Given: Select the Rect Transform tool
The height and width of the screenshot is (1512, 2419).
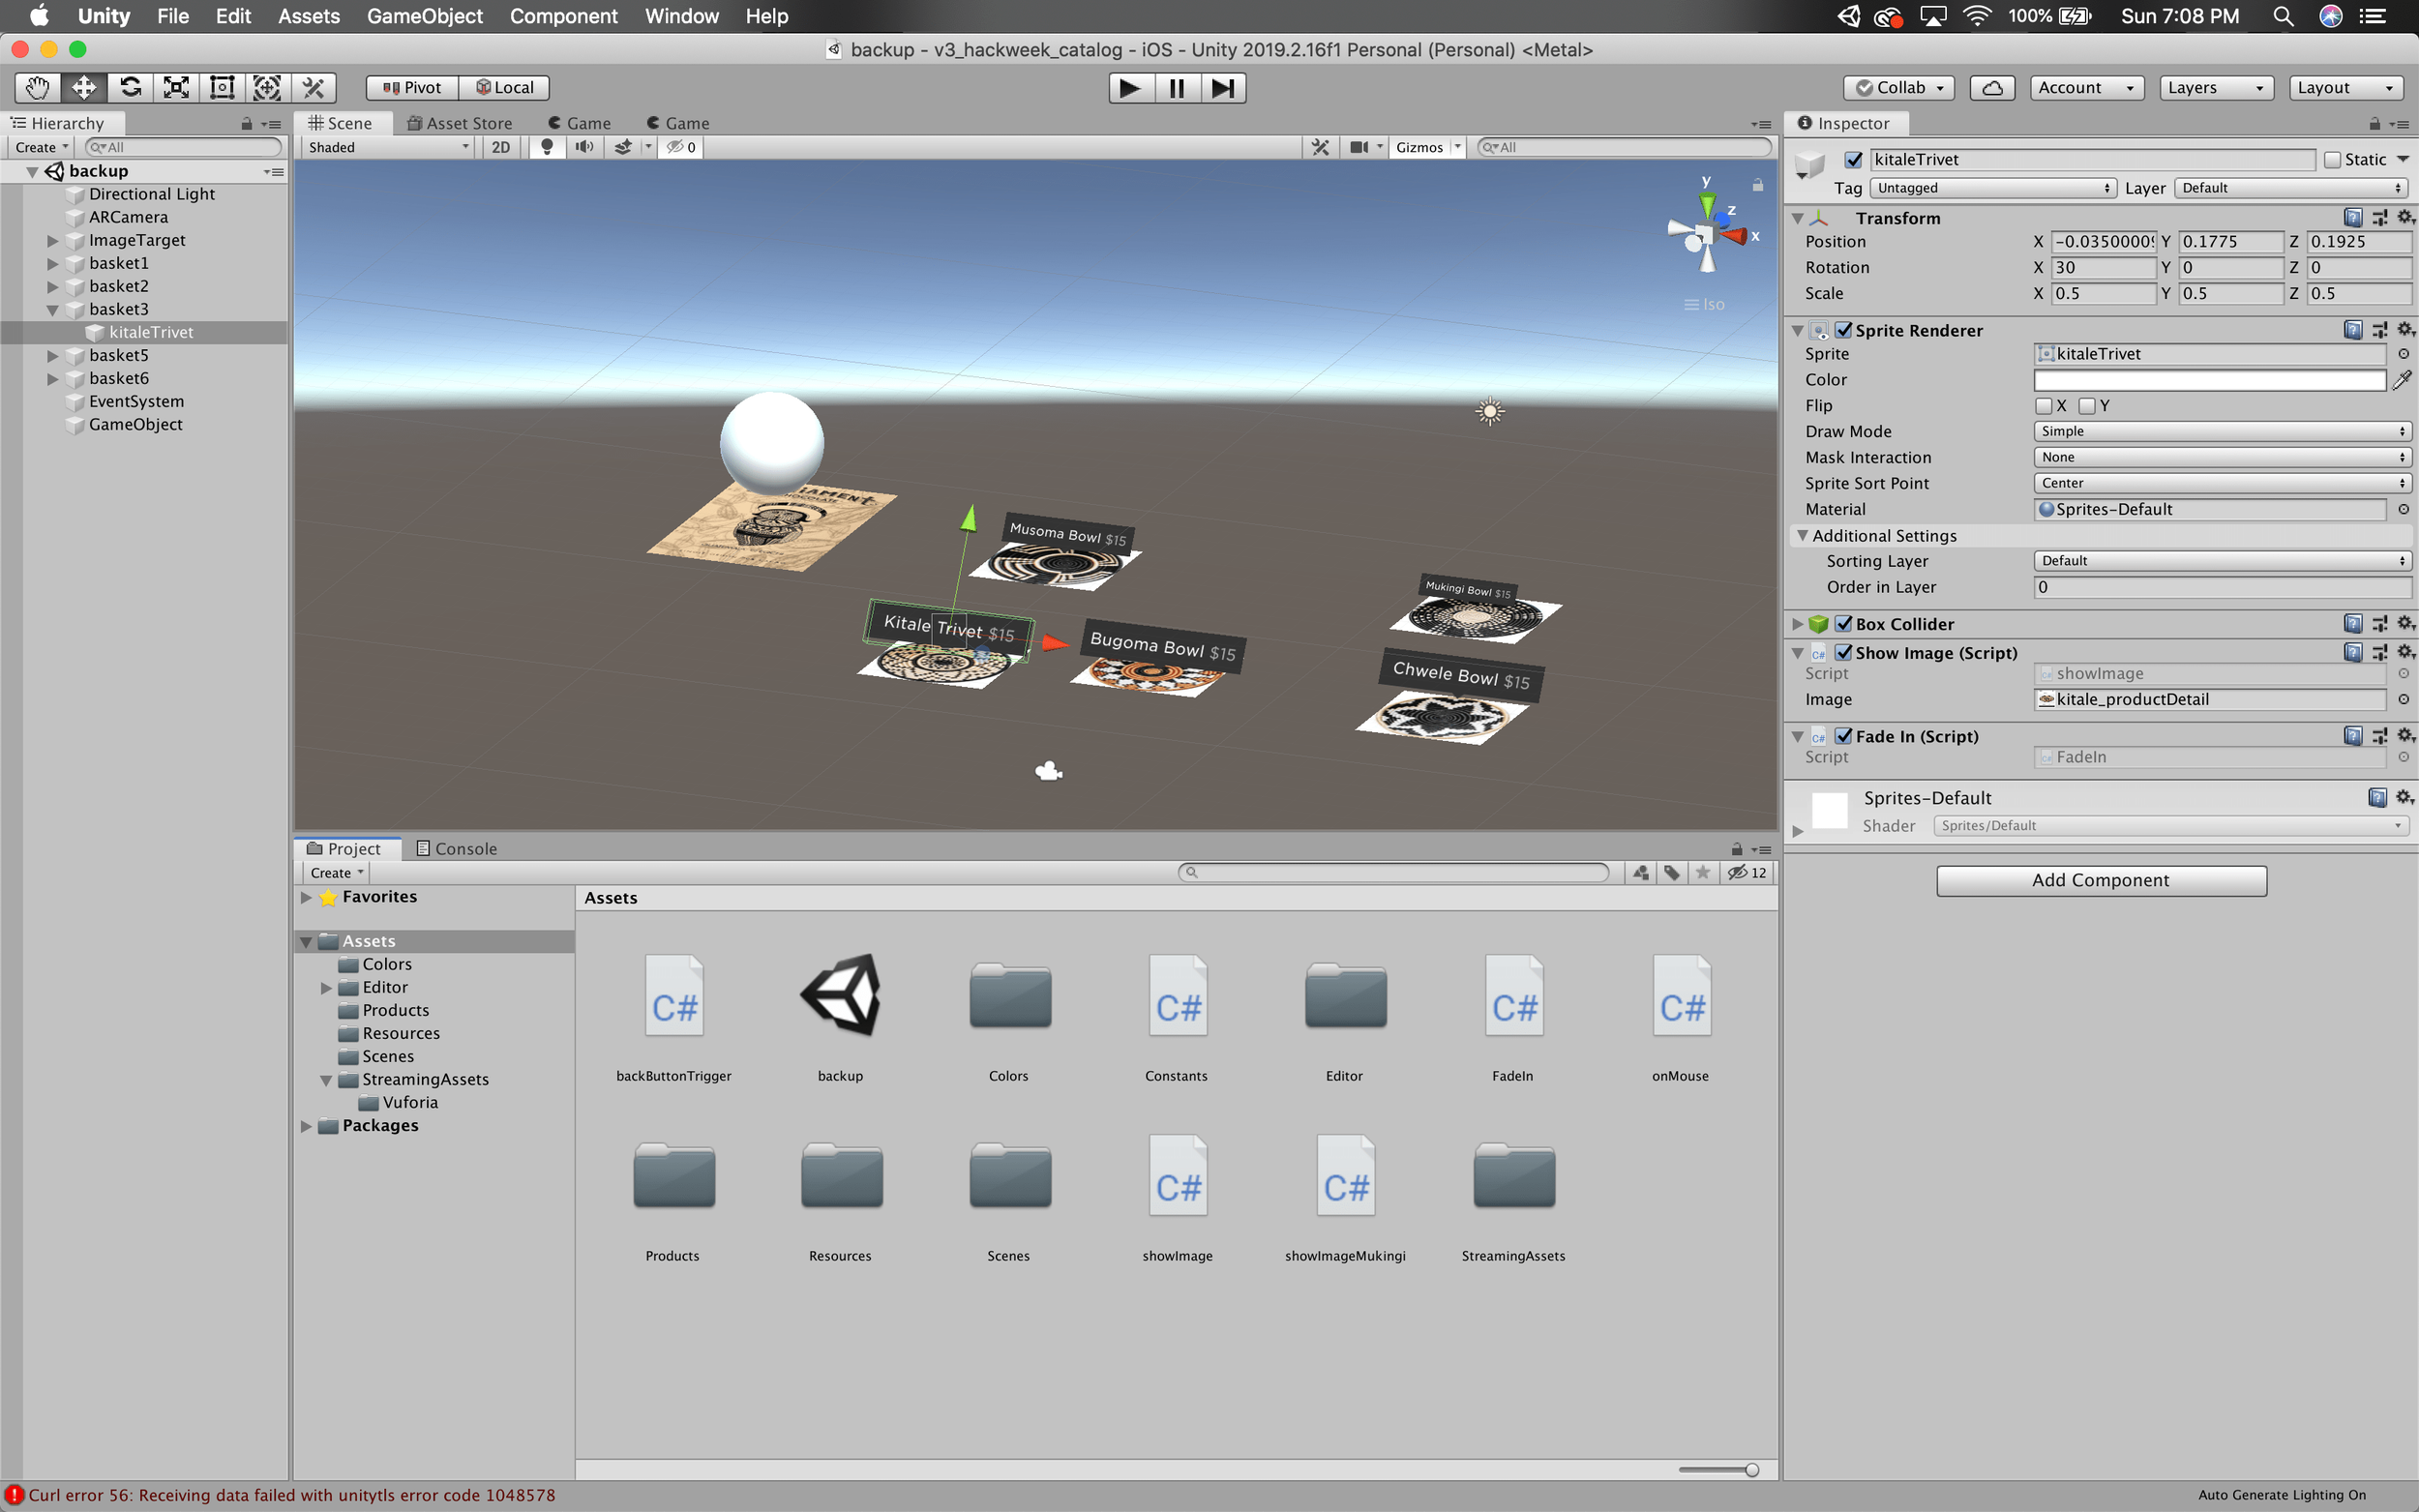Looking at the screenshot, I should pyautogui.click(x=222, y=88).
